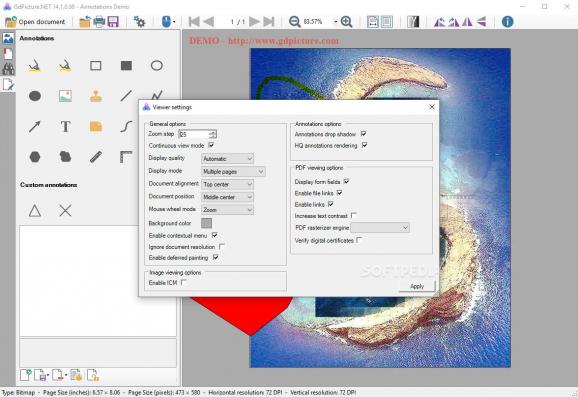
Task: Select the arrow annotation tool
Action: [35, 127]
